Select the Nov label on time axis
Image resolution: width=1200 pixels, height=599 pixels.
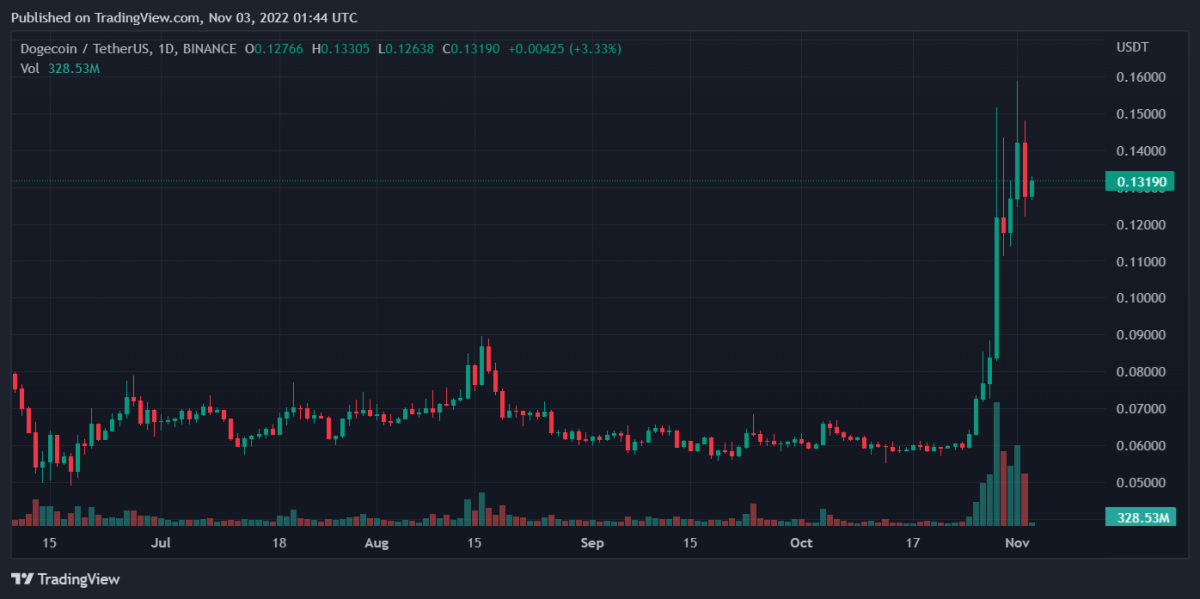[1017, 543]
